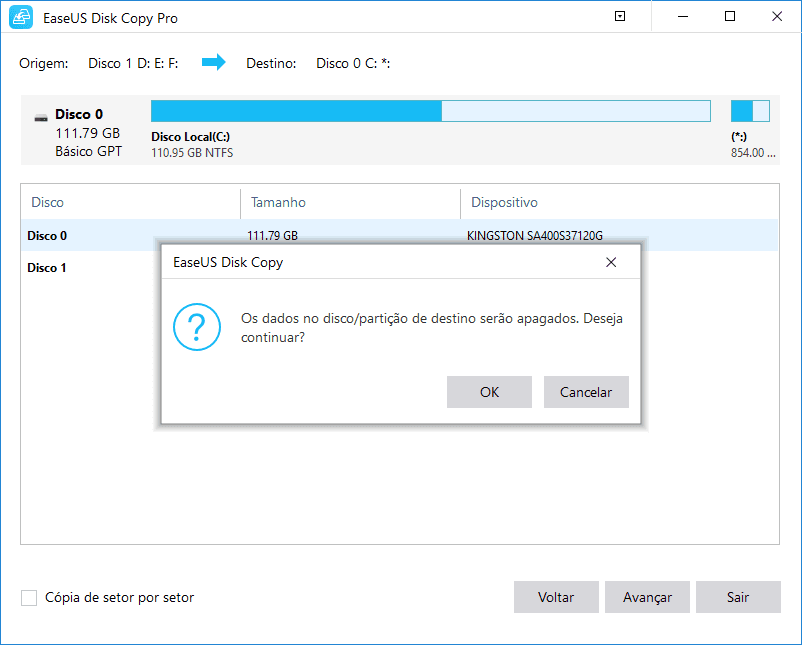Click the Sair button
Screen dimensions: 802x645
tap(738, 597)
